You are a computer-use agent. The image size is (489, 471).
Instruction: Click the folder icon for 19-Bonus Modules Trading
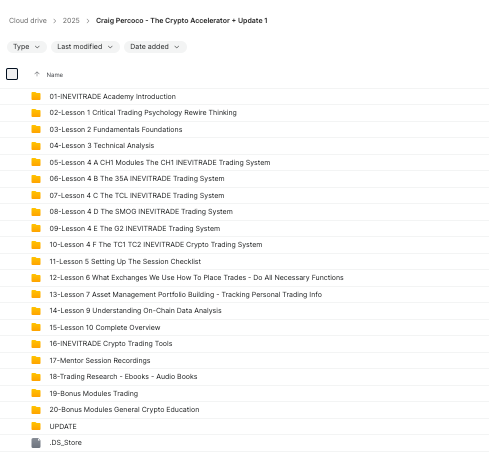pos(36,393)
